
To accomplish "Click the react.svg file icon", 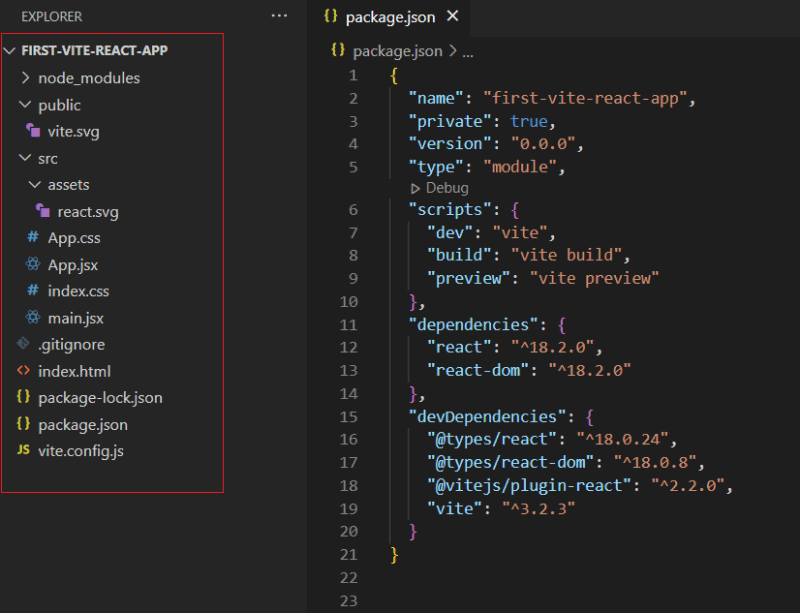I will pos(43,211).
